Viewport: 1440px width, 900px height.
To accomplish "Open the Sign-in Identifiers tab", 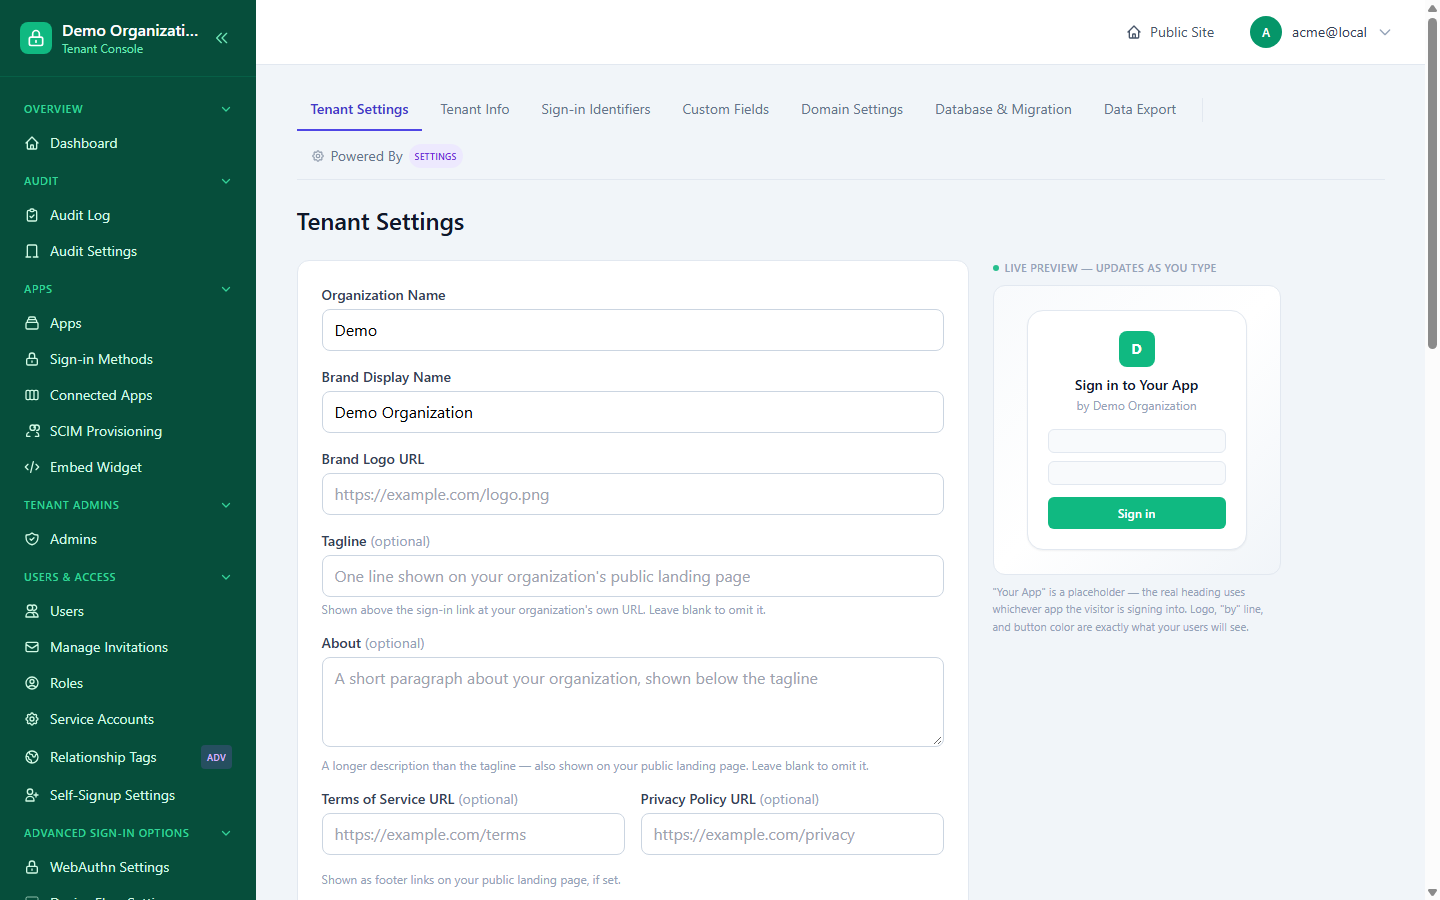I will 596,109.
